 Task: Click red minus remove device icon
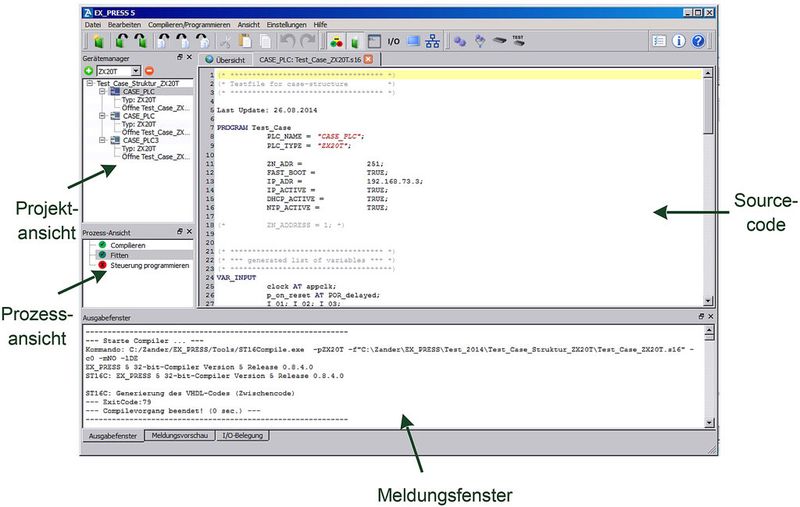149,71
